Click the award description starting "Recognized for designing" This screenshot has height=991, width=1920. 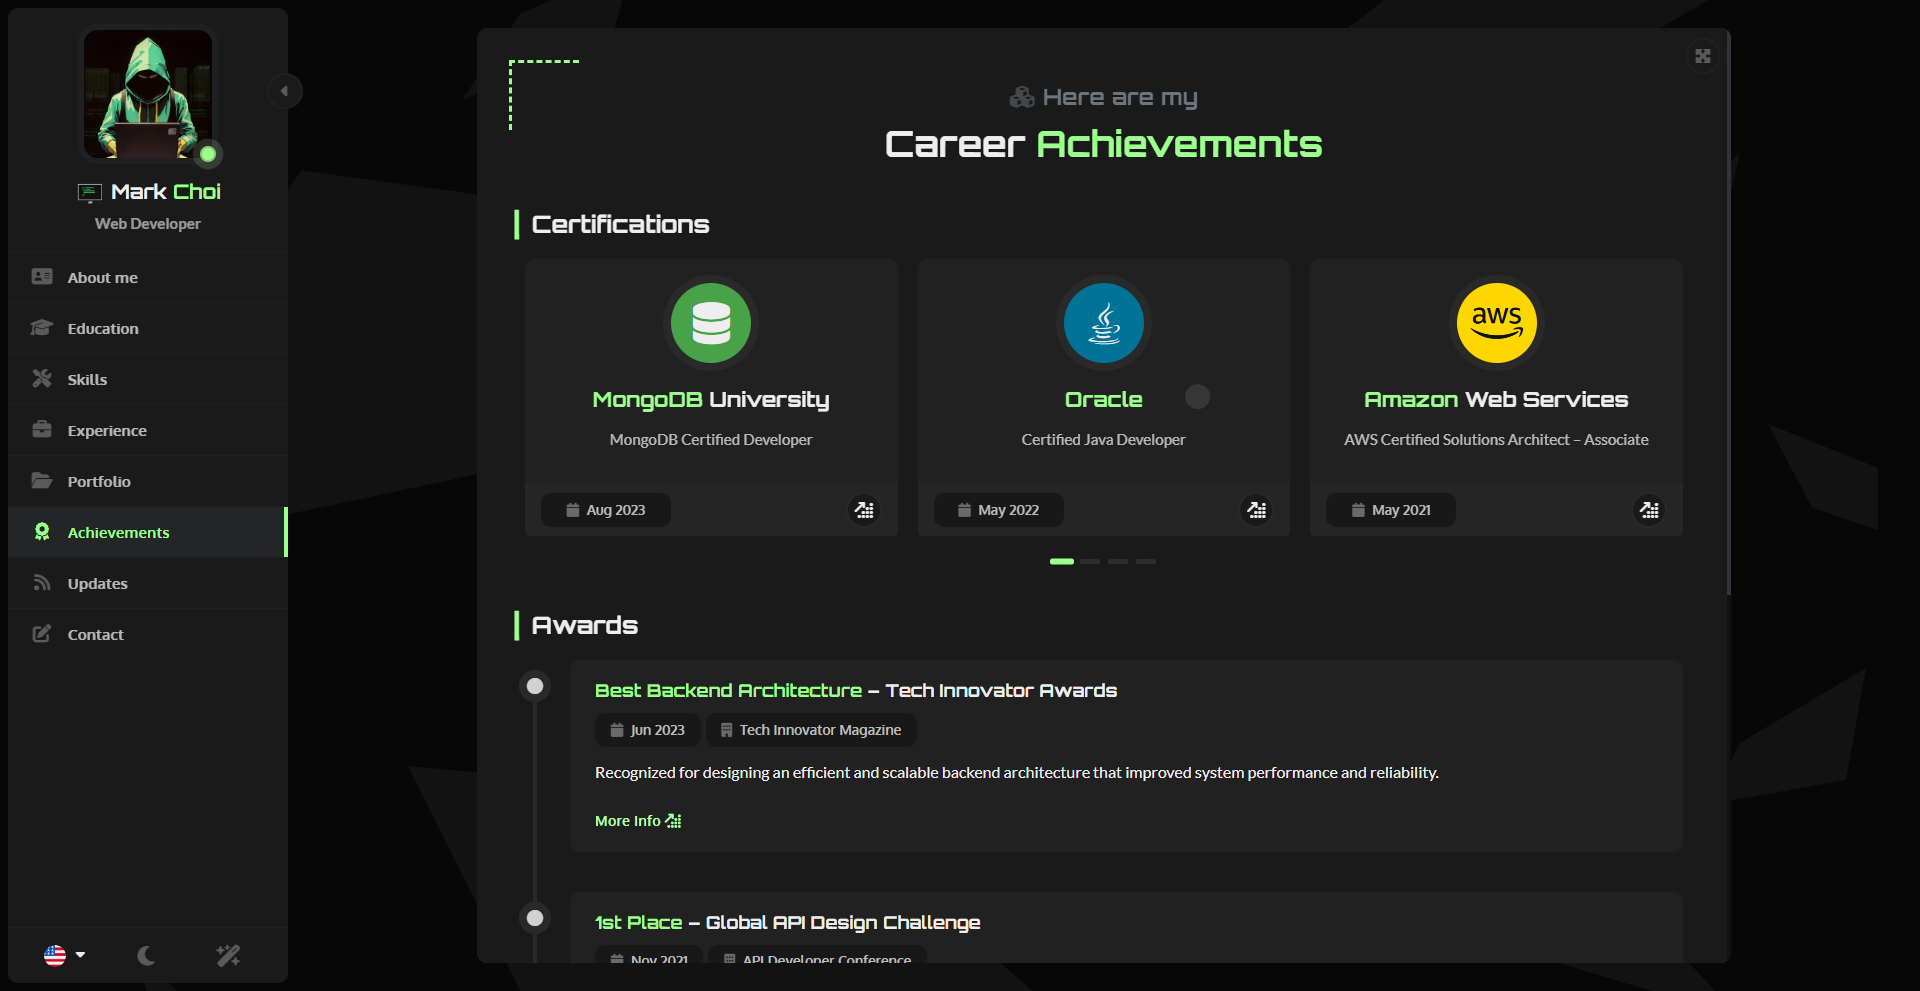pos(1017,773)
